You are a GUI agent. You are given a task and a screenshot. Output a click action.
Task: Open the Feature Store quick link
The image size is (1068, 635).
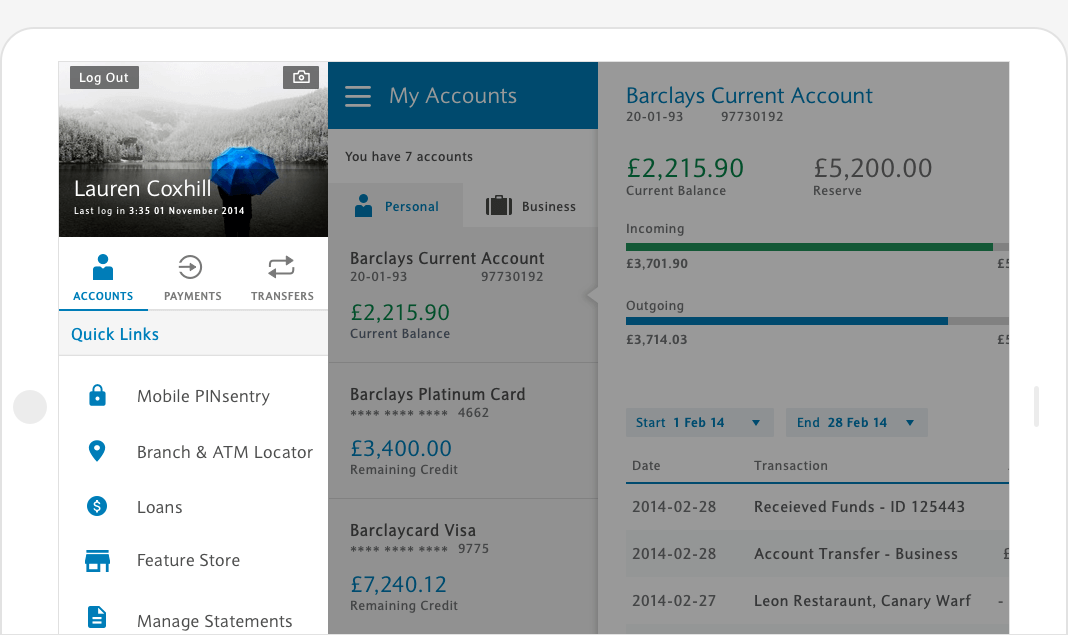coord(188,560)
